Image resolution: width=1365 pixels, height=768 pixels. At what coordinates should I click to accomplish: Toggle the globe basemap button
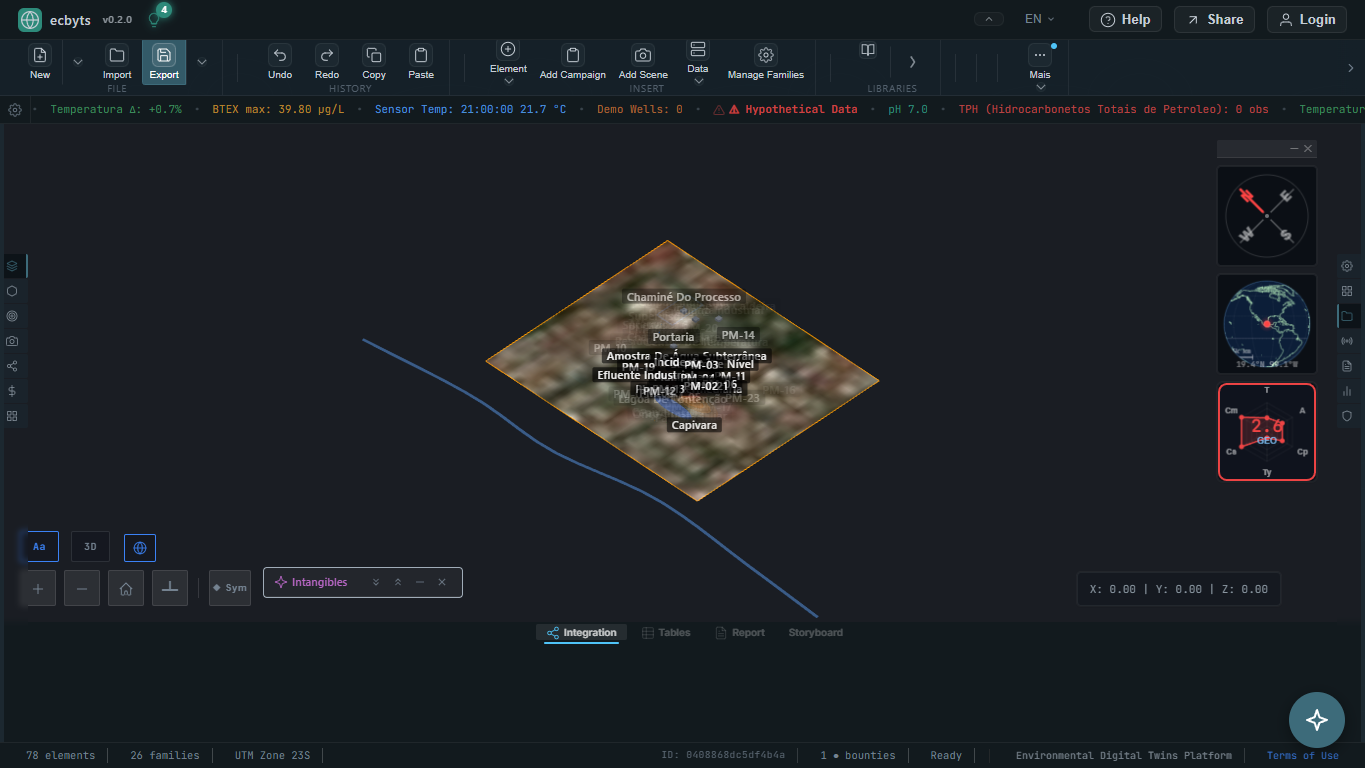140,548
